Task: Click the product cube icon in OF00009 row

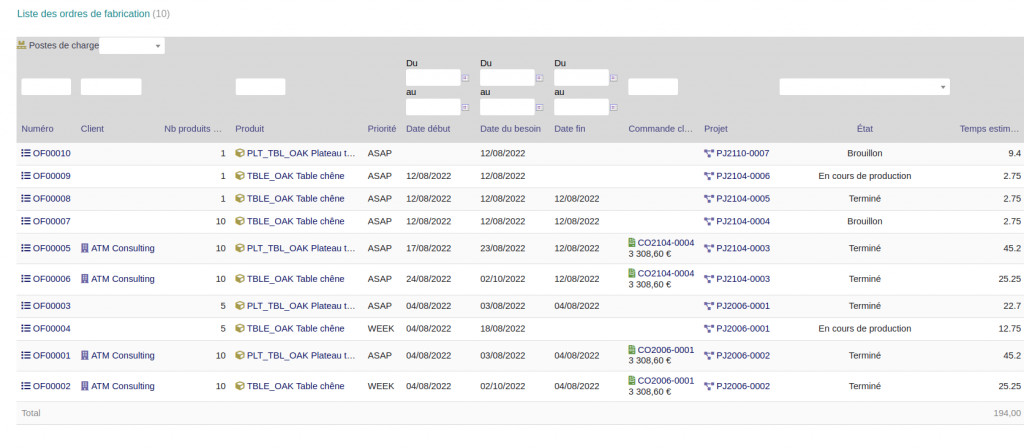Action: (240, 176)
